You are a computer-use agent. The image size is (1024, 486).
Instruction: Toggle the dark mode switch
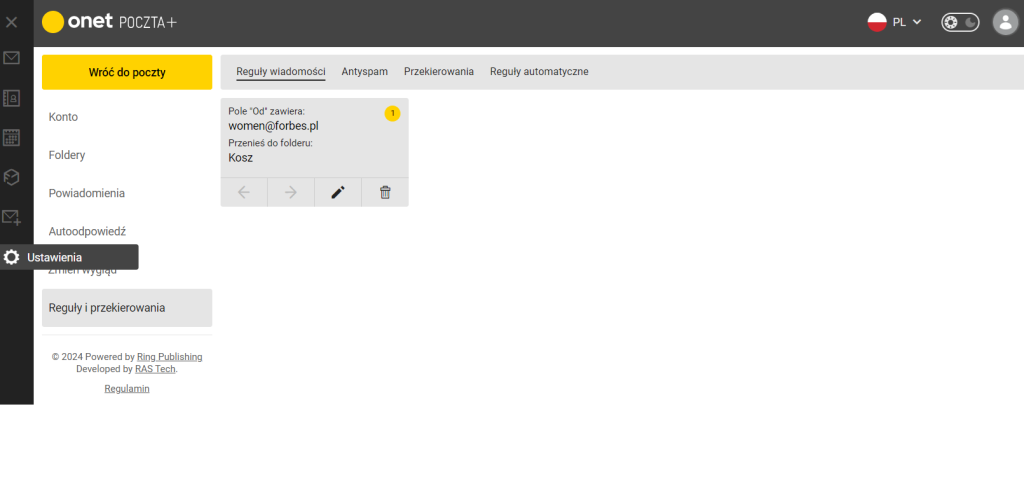tap(960, 22)
